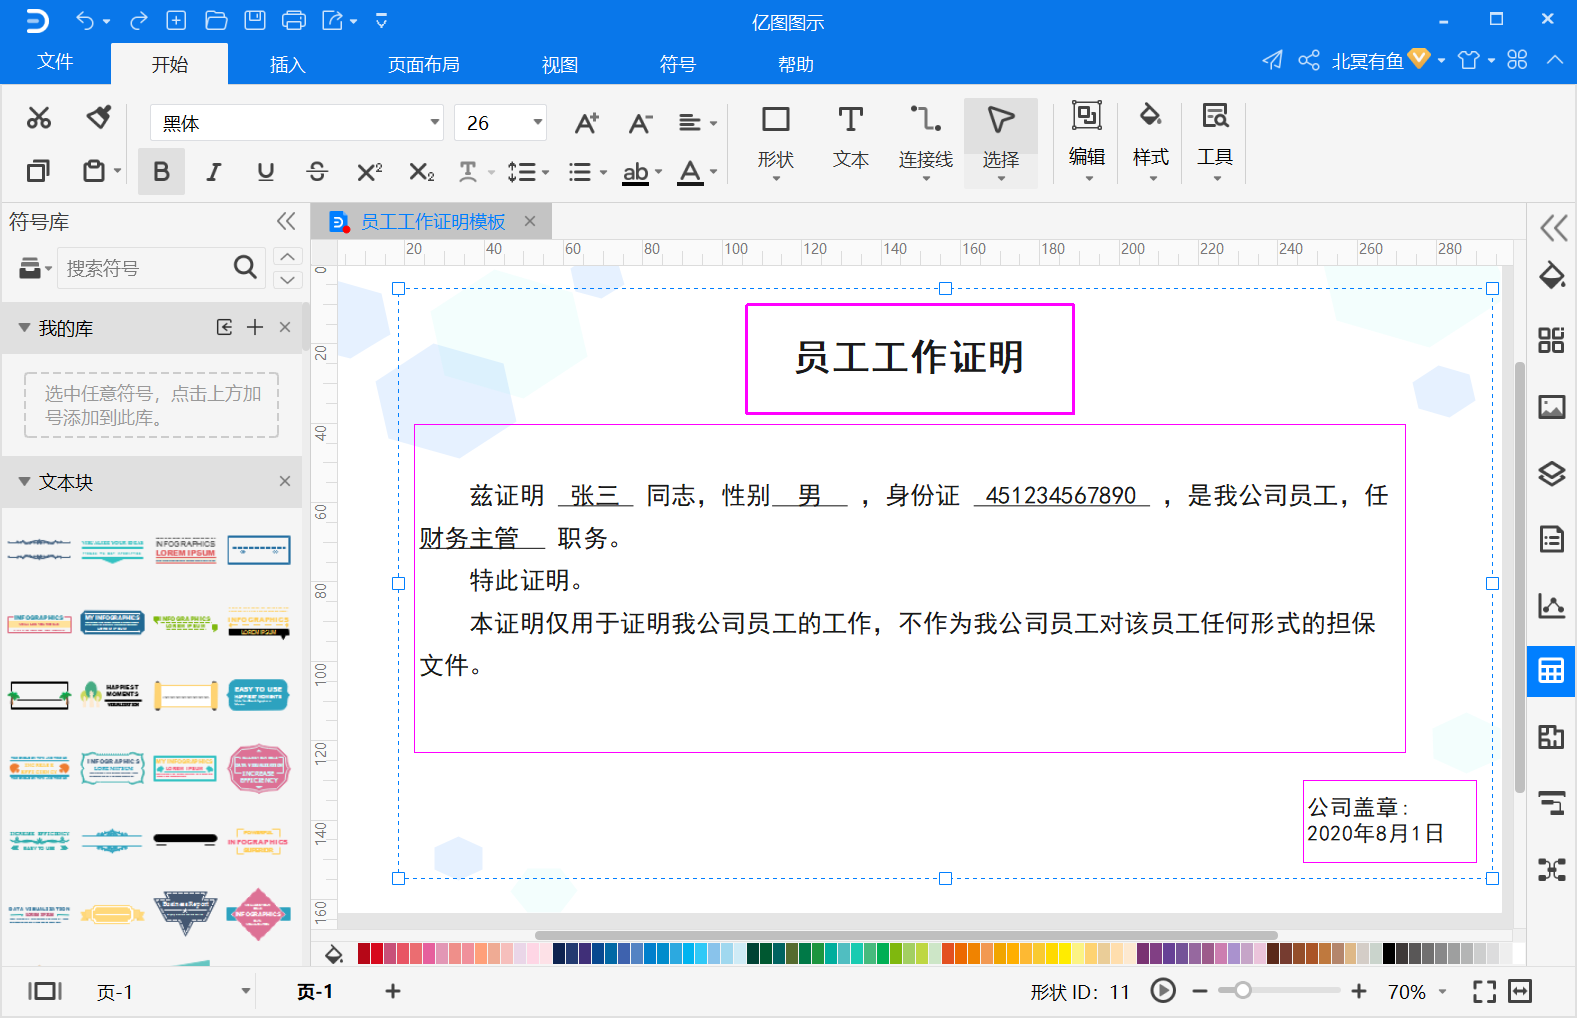Click the Cut scissors icon
This screenshot has height=1018, width=1577.
[39, 118]
